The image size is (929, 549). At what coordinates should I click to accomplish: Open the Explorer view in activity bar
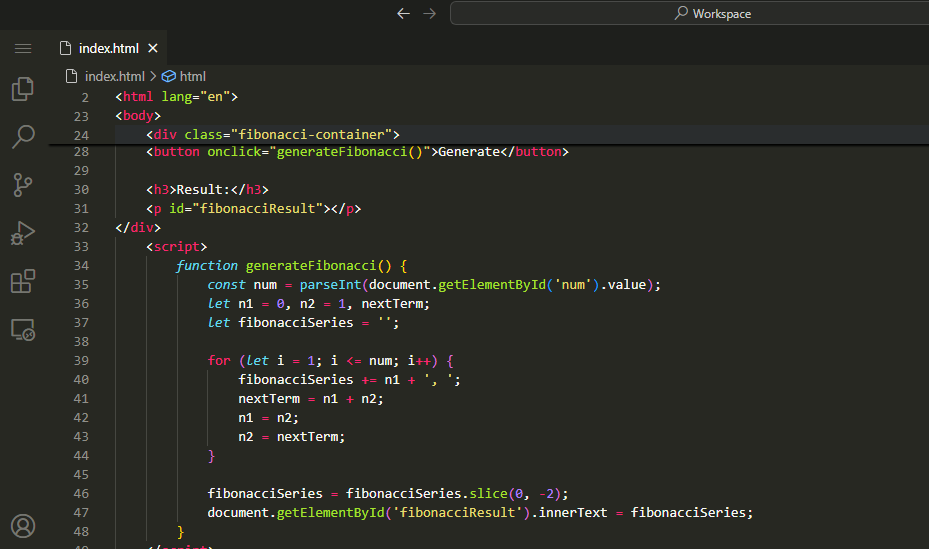pyautogui.click(x=23, y=89)
